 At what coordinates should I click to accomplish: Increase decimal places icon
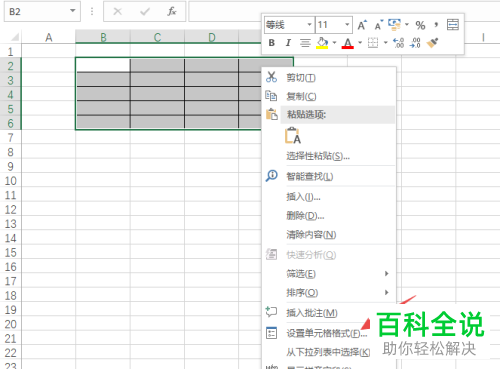[x=399, y=43]
